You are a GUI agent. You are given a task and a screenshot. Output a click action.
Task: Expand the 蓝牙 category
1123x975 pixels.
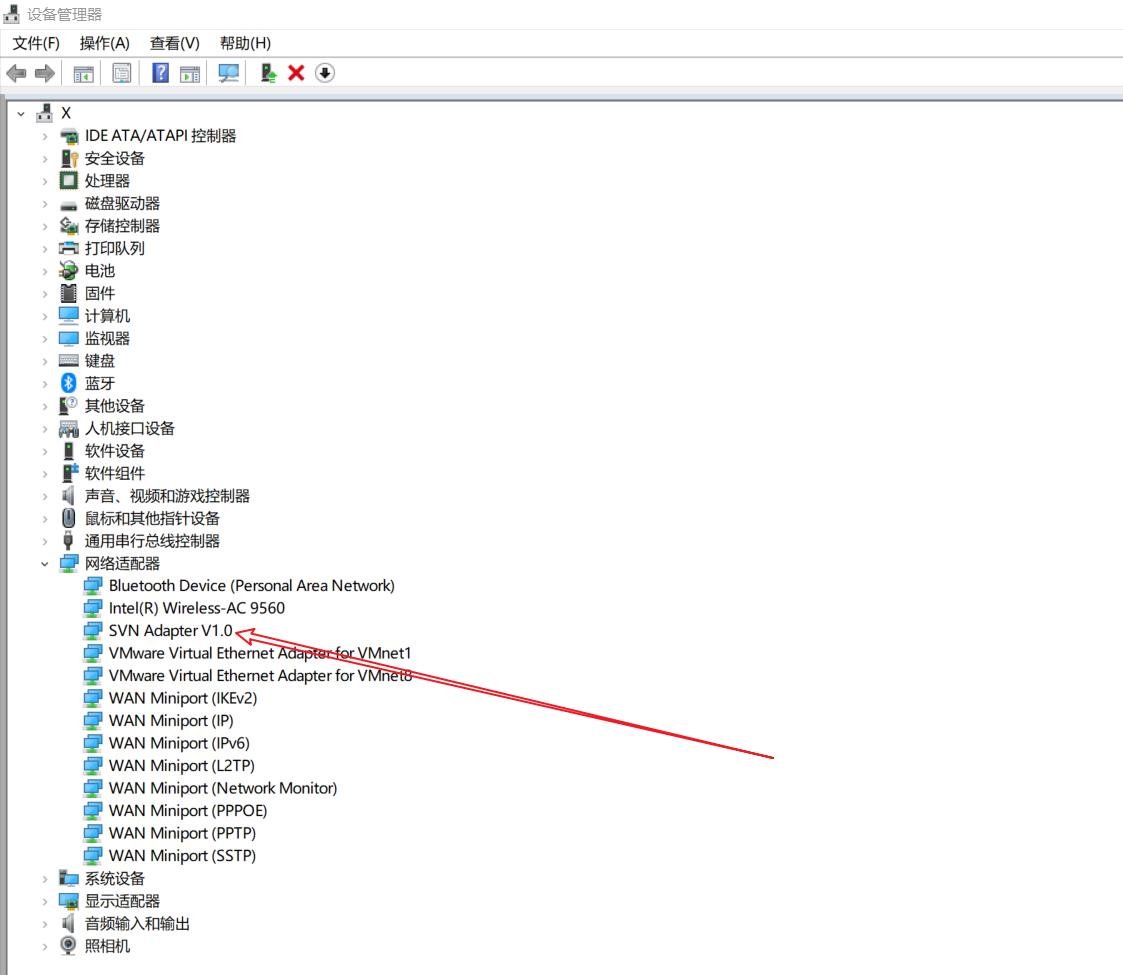(45, 384)
